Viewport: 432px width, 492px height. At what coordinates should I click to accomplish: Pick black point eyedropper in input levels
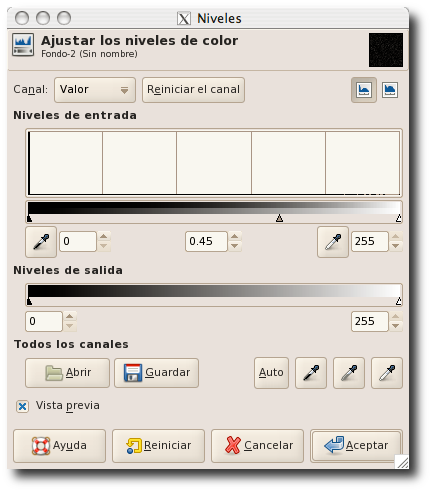[x=41, y=242]
